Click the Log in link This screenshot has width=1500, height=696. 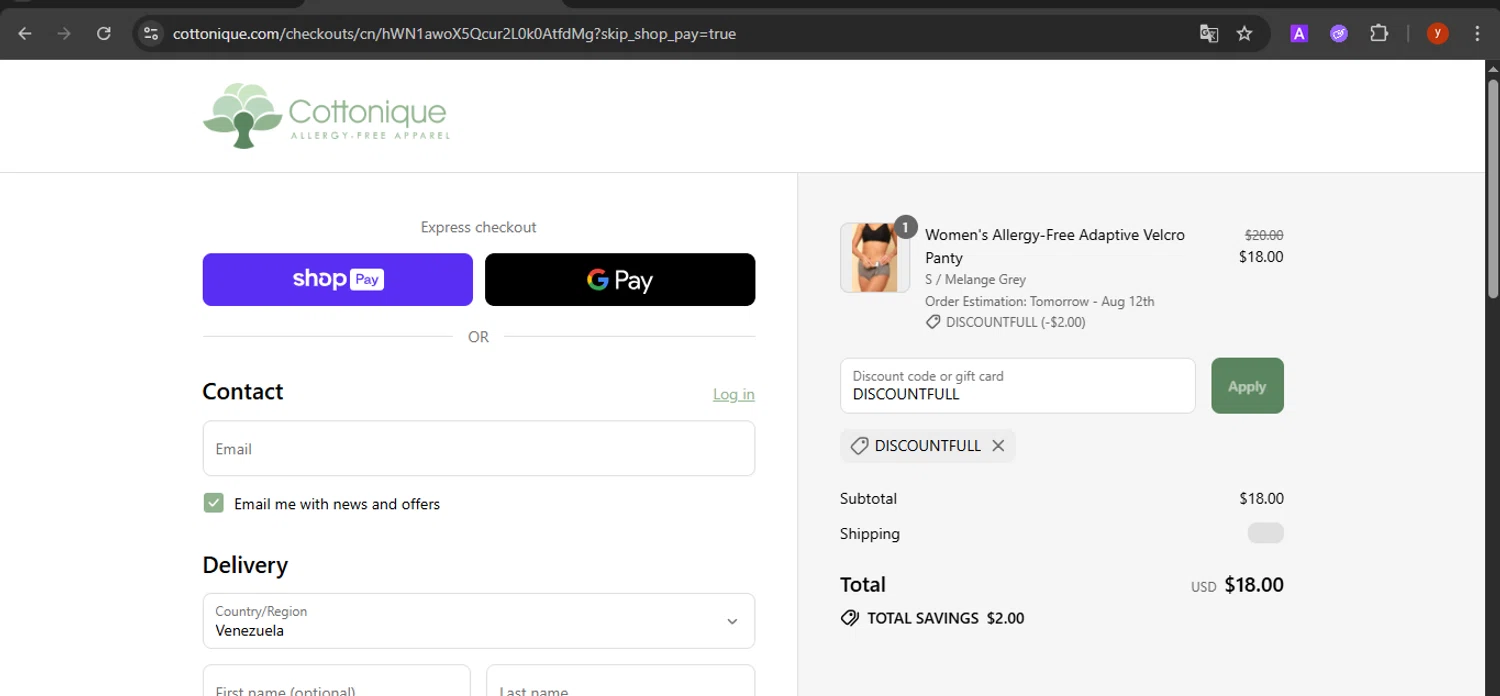pos(734,394)
